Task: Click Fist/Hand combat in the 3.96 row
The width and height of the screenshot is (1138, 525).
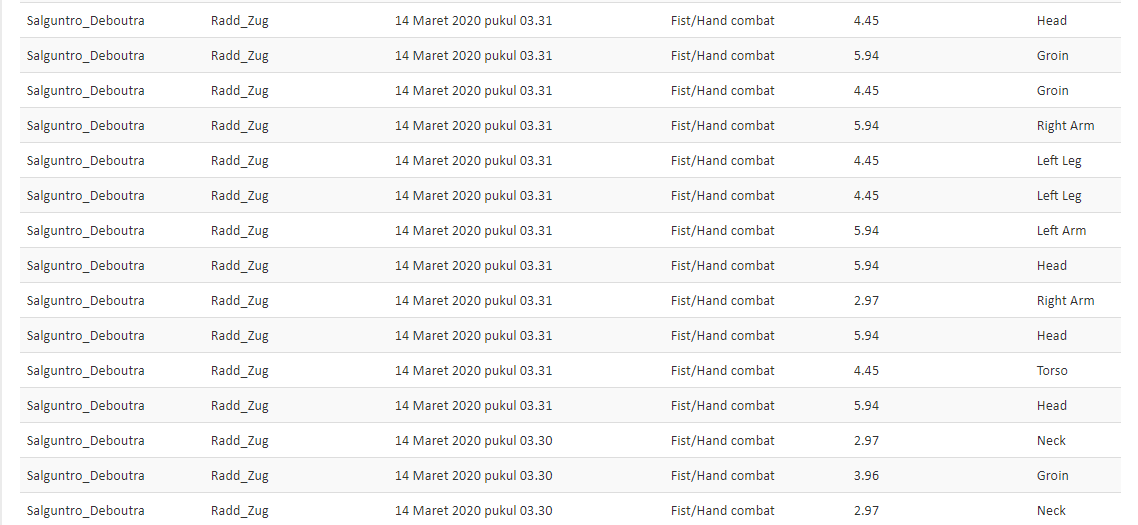Action: click(722, 476)
